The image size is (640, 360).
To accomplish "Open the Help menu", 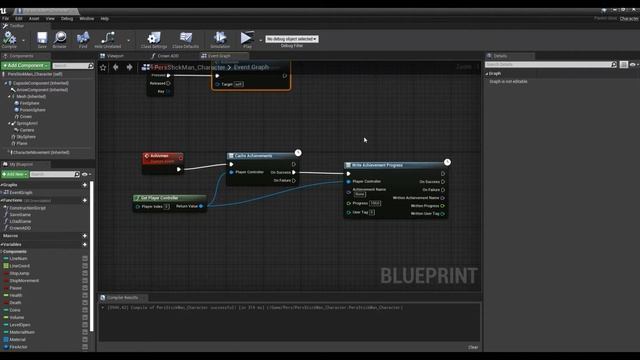I will click(104, 18).
